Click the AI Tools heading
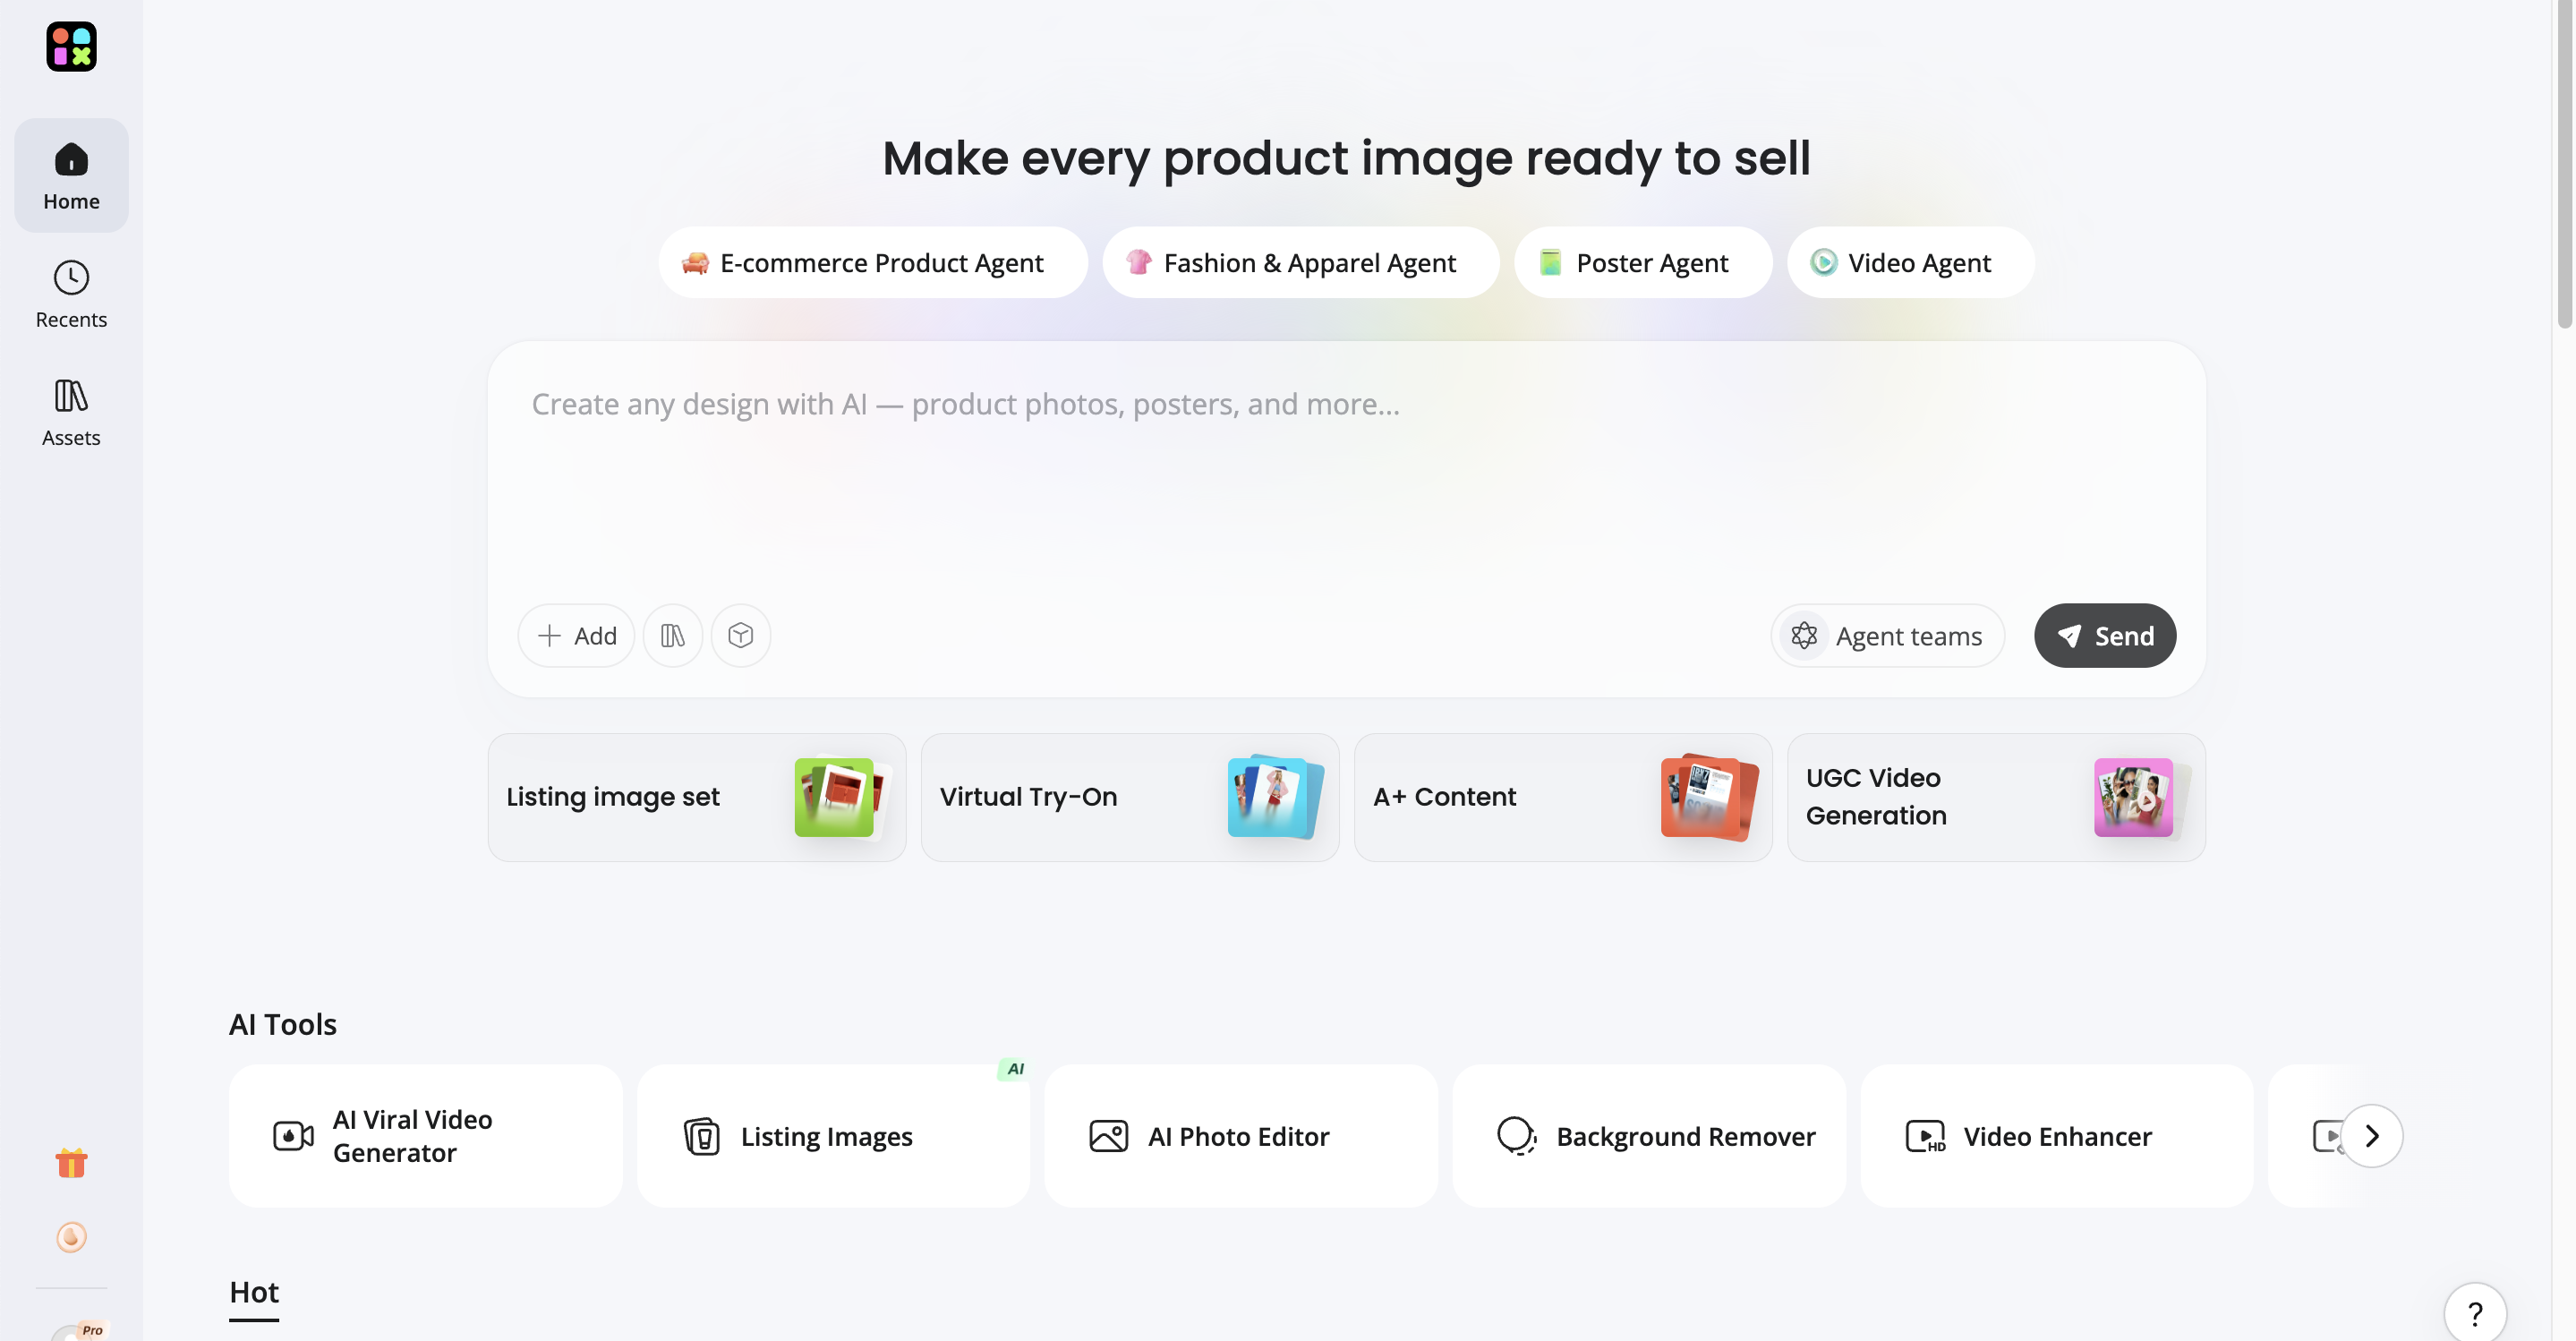 (283, 1024)
